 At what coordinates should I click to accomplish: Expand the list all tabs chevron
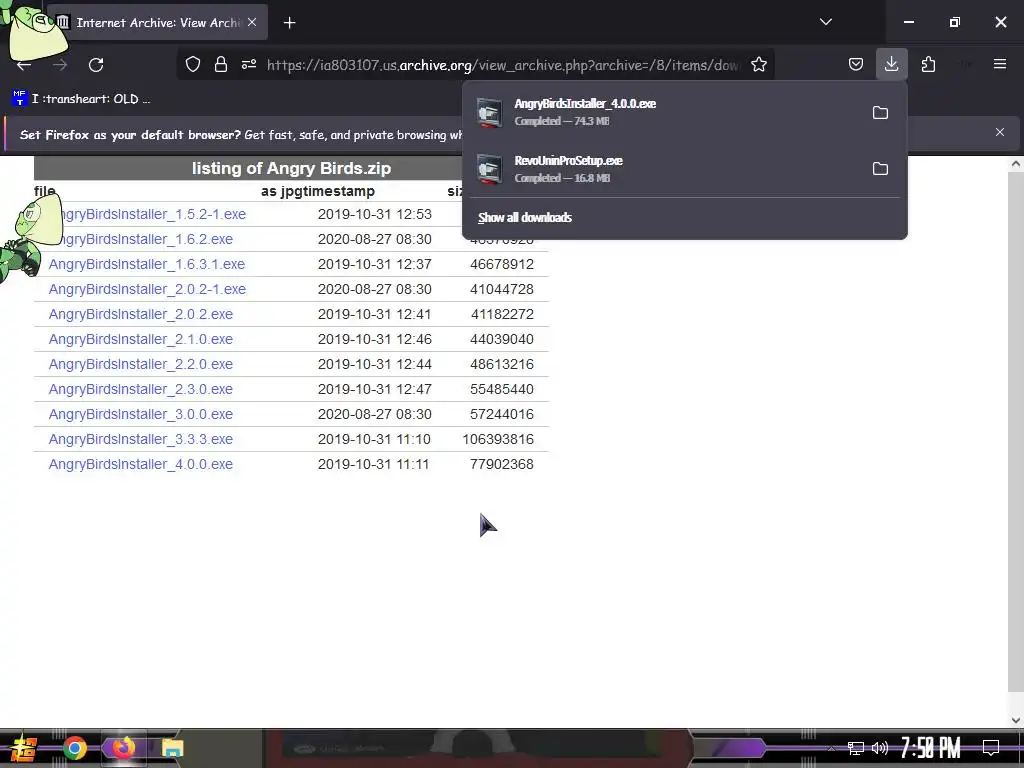825,22
